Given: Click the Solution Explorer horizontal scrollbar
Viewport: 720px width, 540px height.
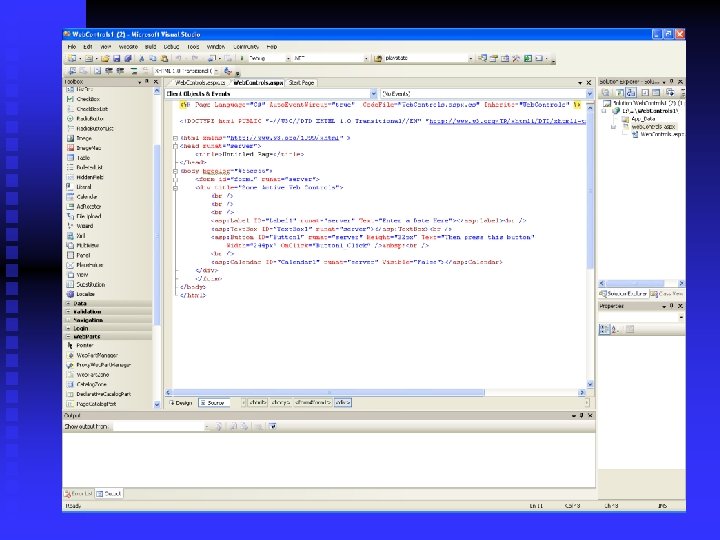Looking at the screenshot, I should pyautogui.click(x=641, y=283).
